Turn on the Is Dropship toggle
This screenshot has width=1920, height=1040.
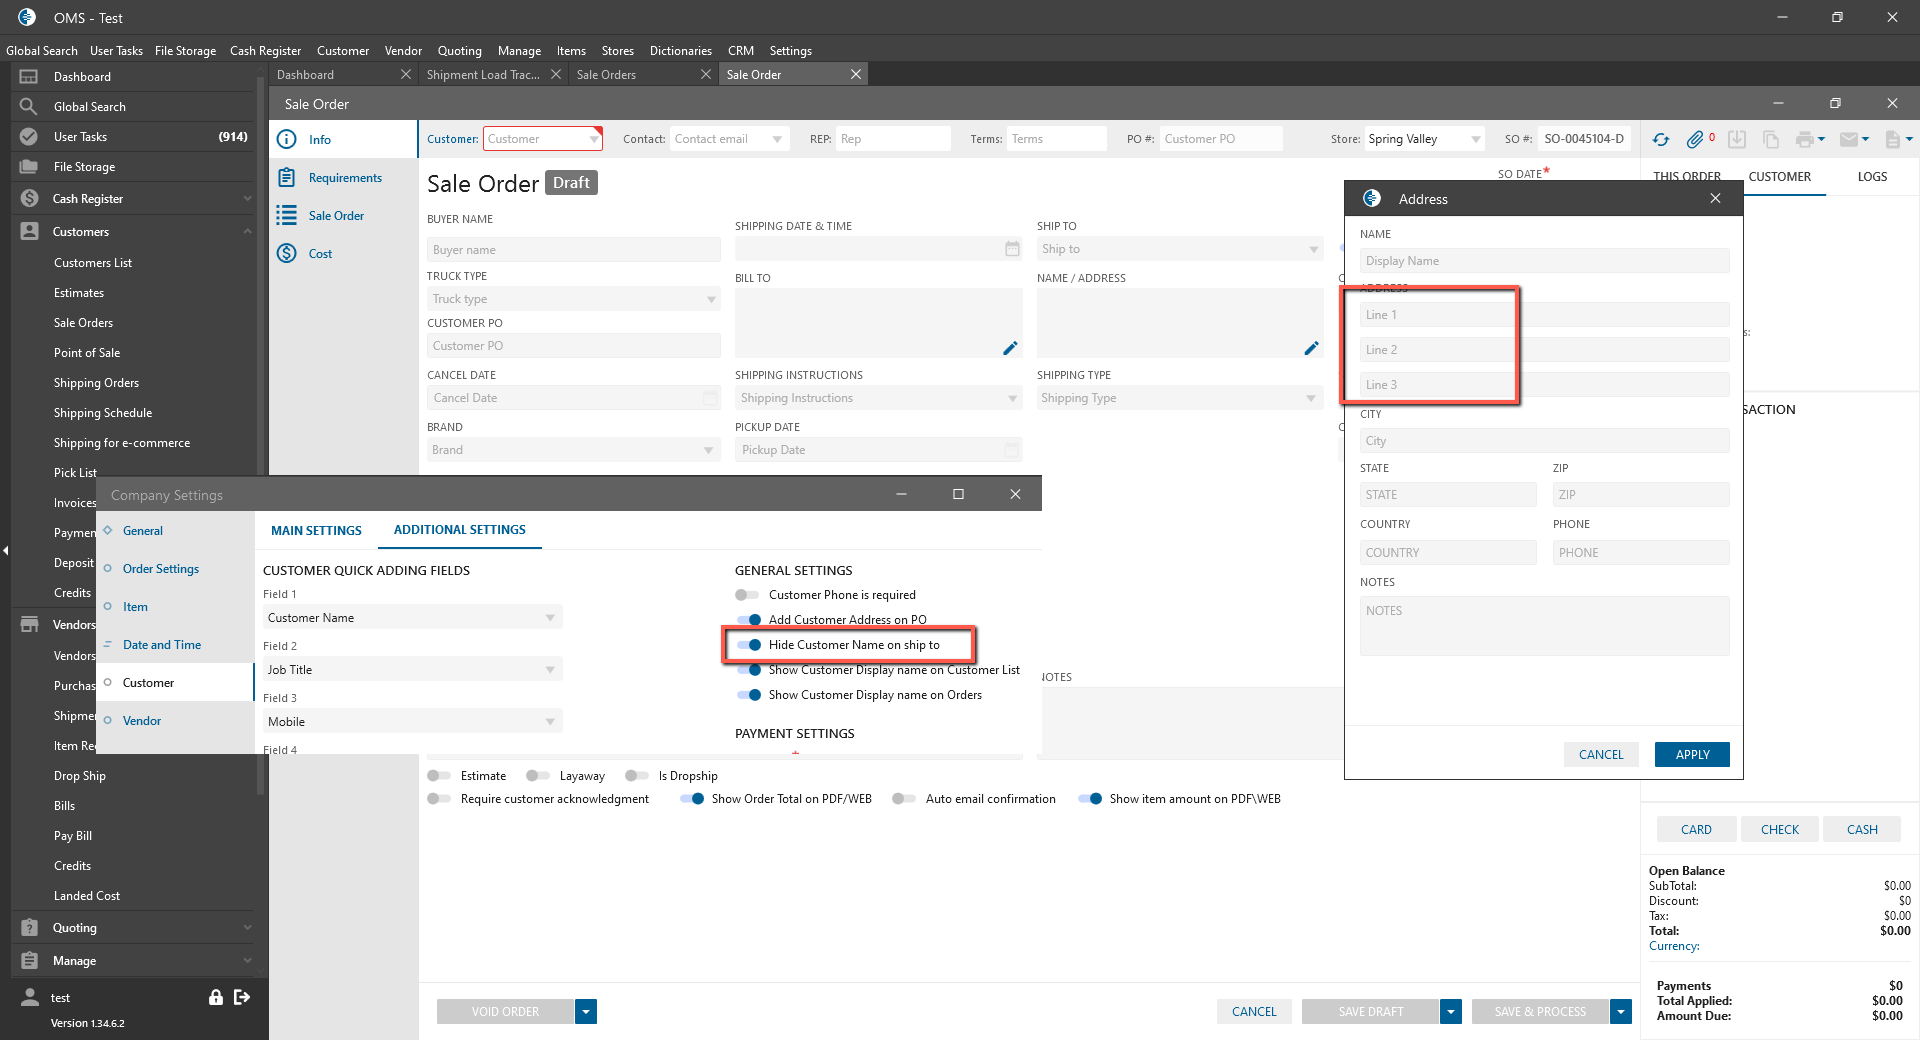(x=636, y=776)
